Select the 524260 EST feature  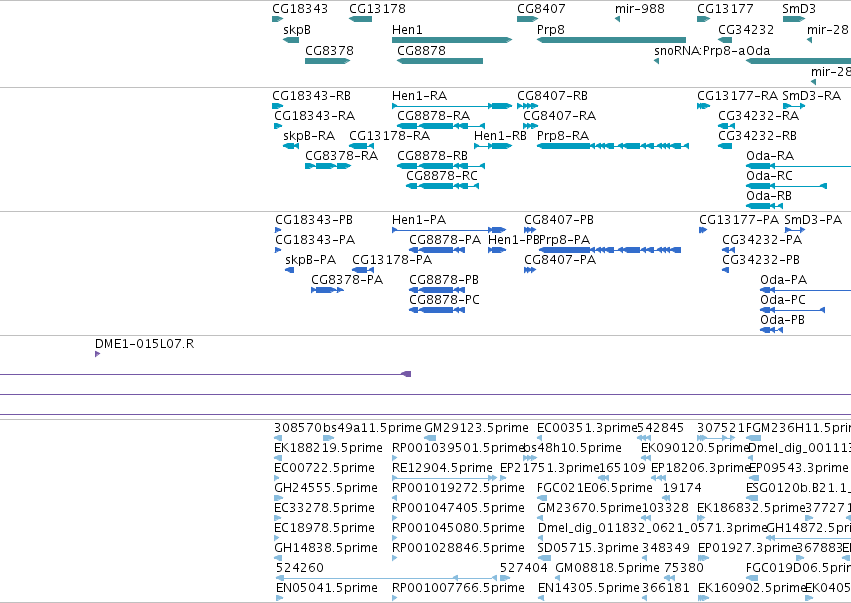point(386,578)
